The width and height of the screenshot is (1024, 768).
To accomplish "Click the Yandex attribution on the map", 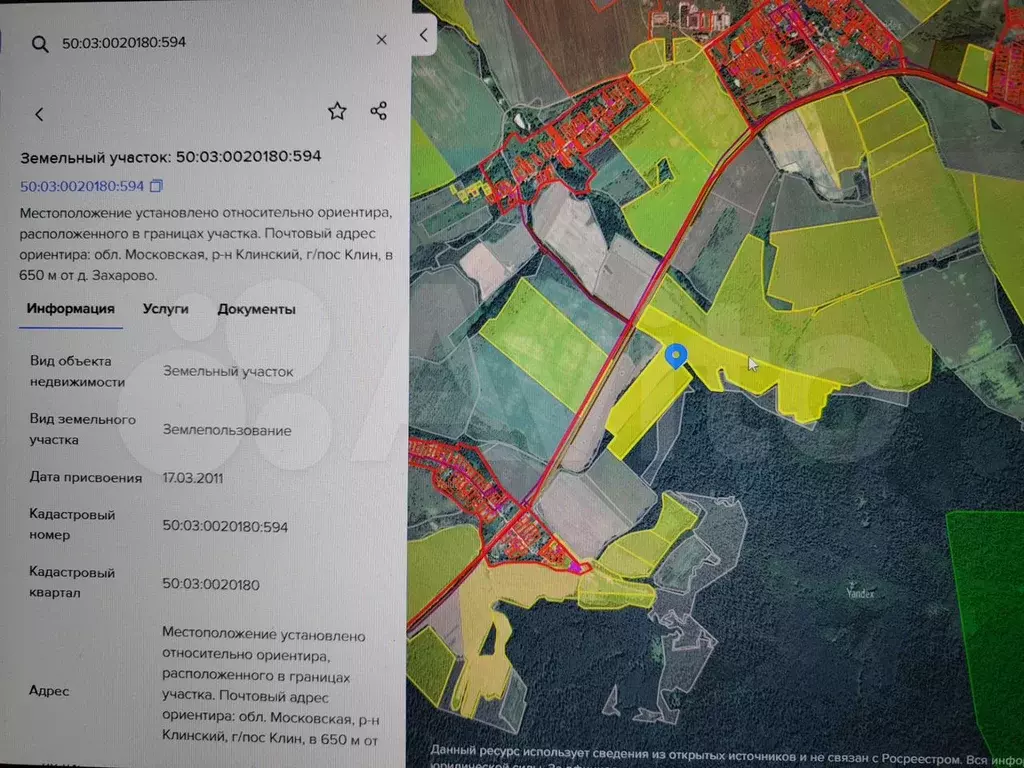I will coord(860,593).
